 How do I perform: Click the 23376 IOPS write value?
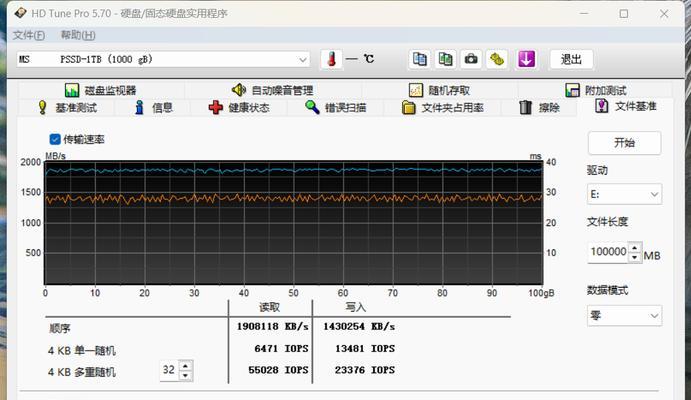tap(365, 370)
